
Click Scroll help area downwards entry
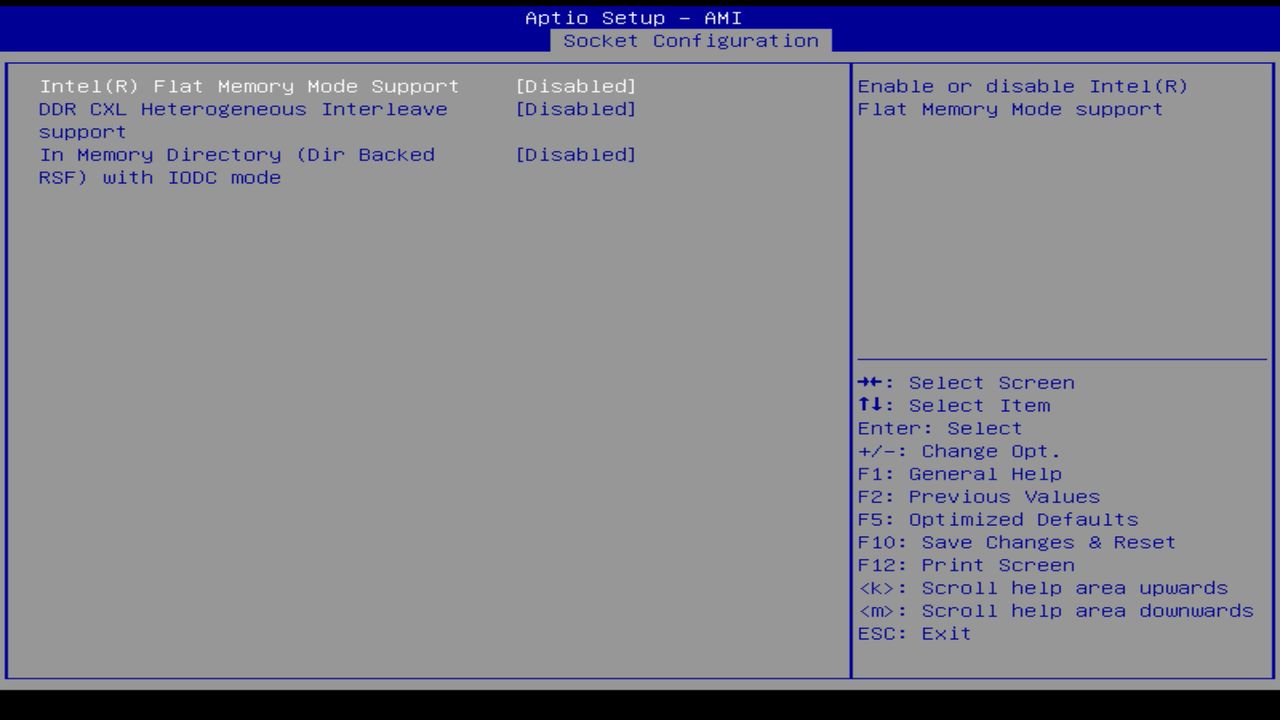[x=1054, y=610]
